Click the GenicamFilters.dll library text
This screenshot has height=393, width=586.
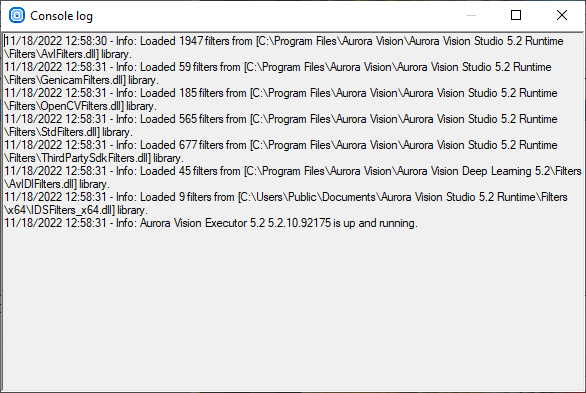(x=81, y=80)
